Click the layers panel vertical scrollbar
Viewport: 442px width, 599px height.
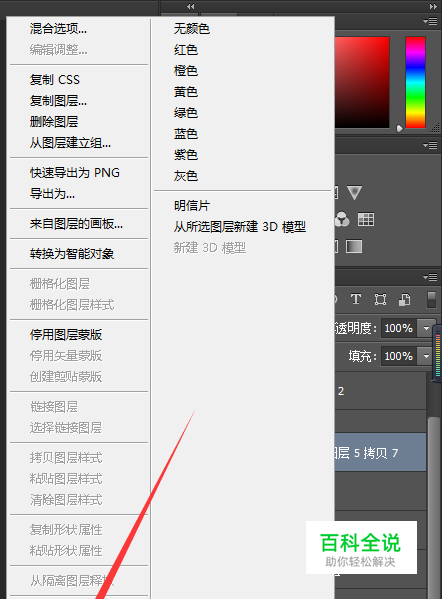pyautogui.click(x=434, y=508)
